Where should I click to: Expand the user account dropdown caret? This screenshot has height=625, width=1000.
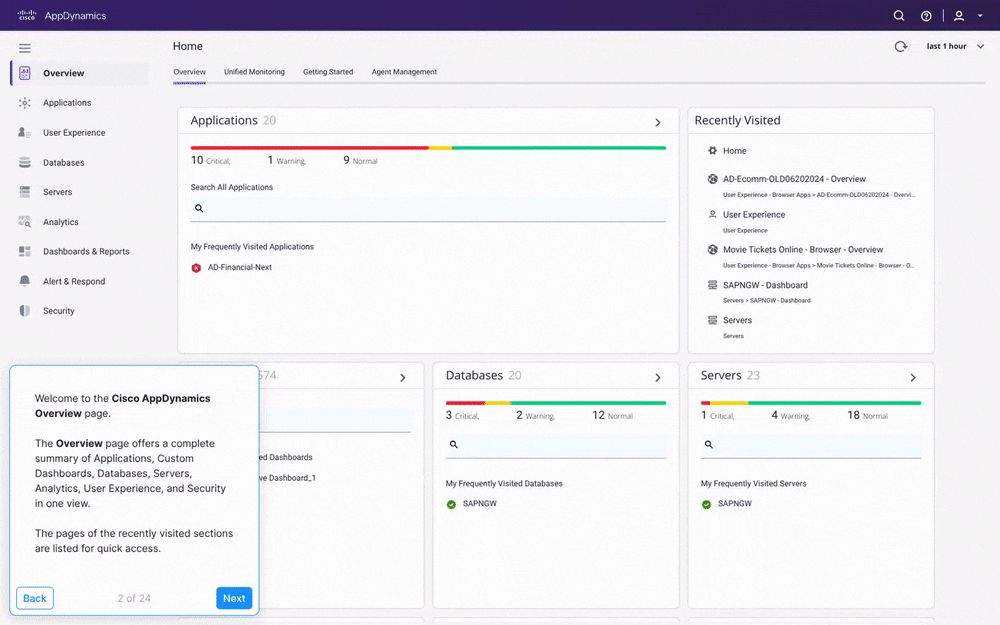(x=980, y=16)
